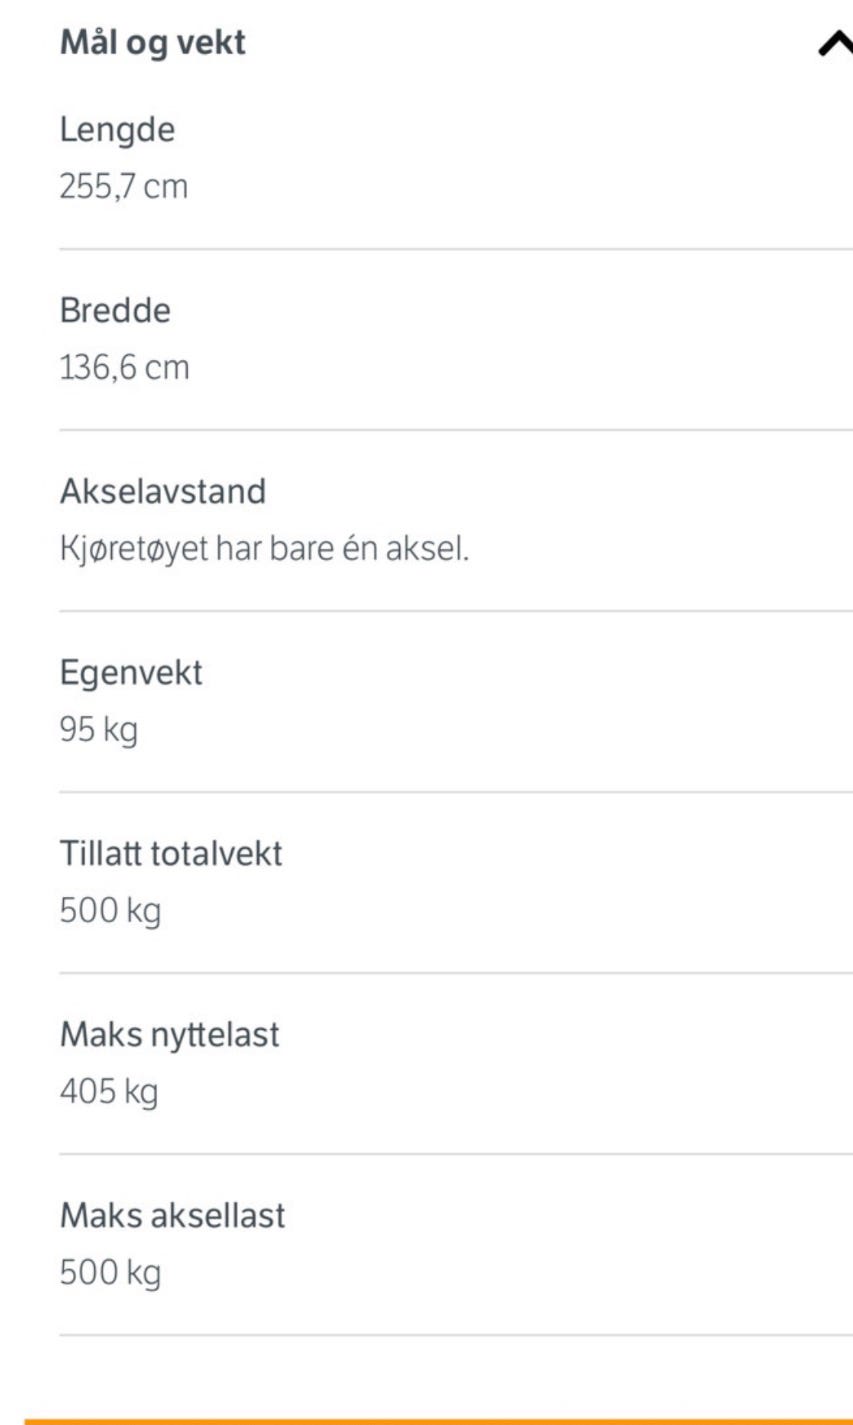Click the 95 kg weight value
This screenshot has width=853, height=1425.
click(x=99, y=731)
